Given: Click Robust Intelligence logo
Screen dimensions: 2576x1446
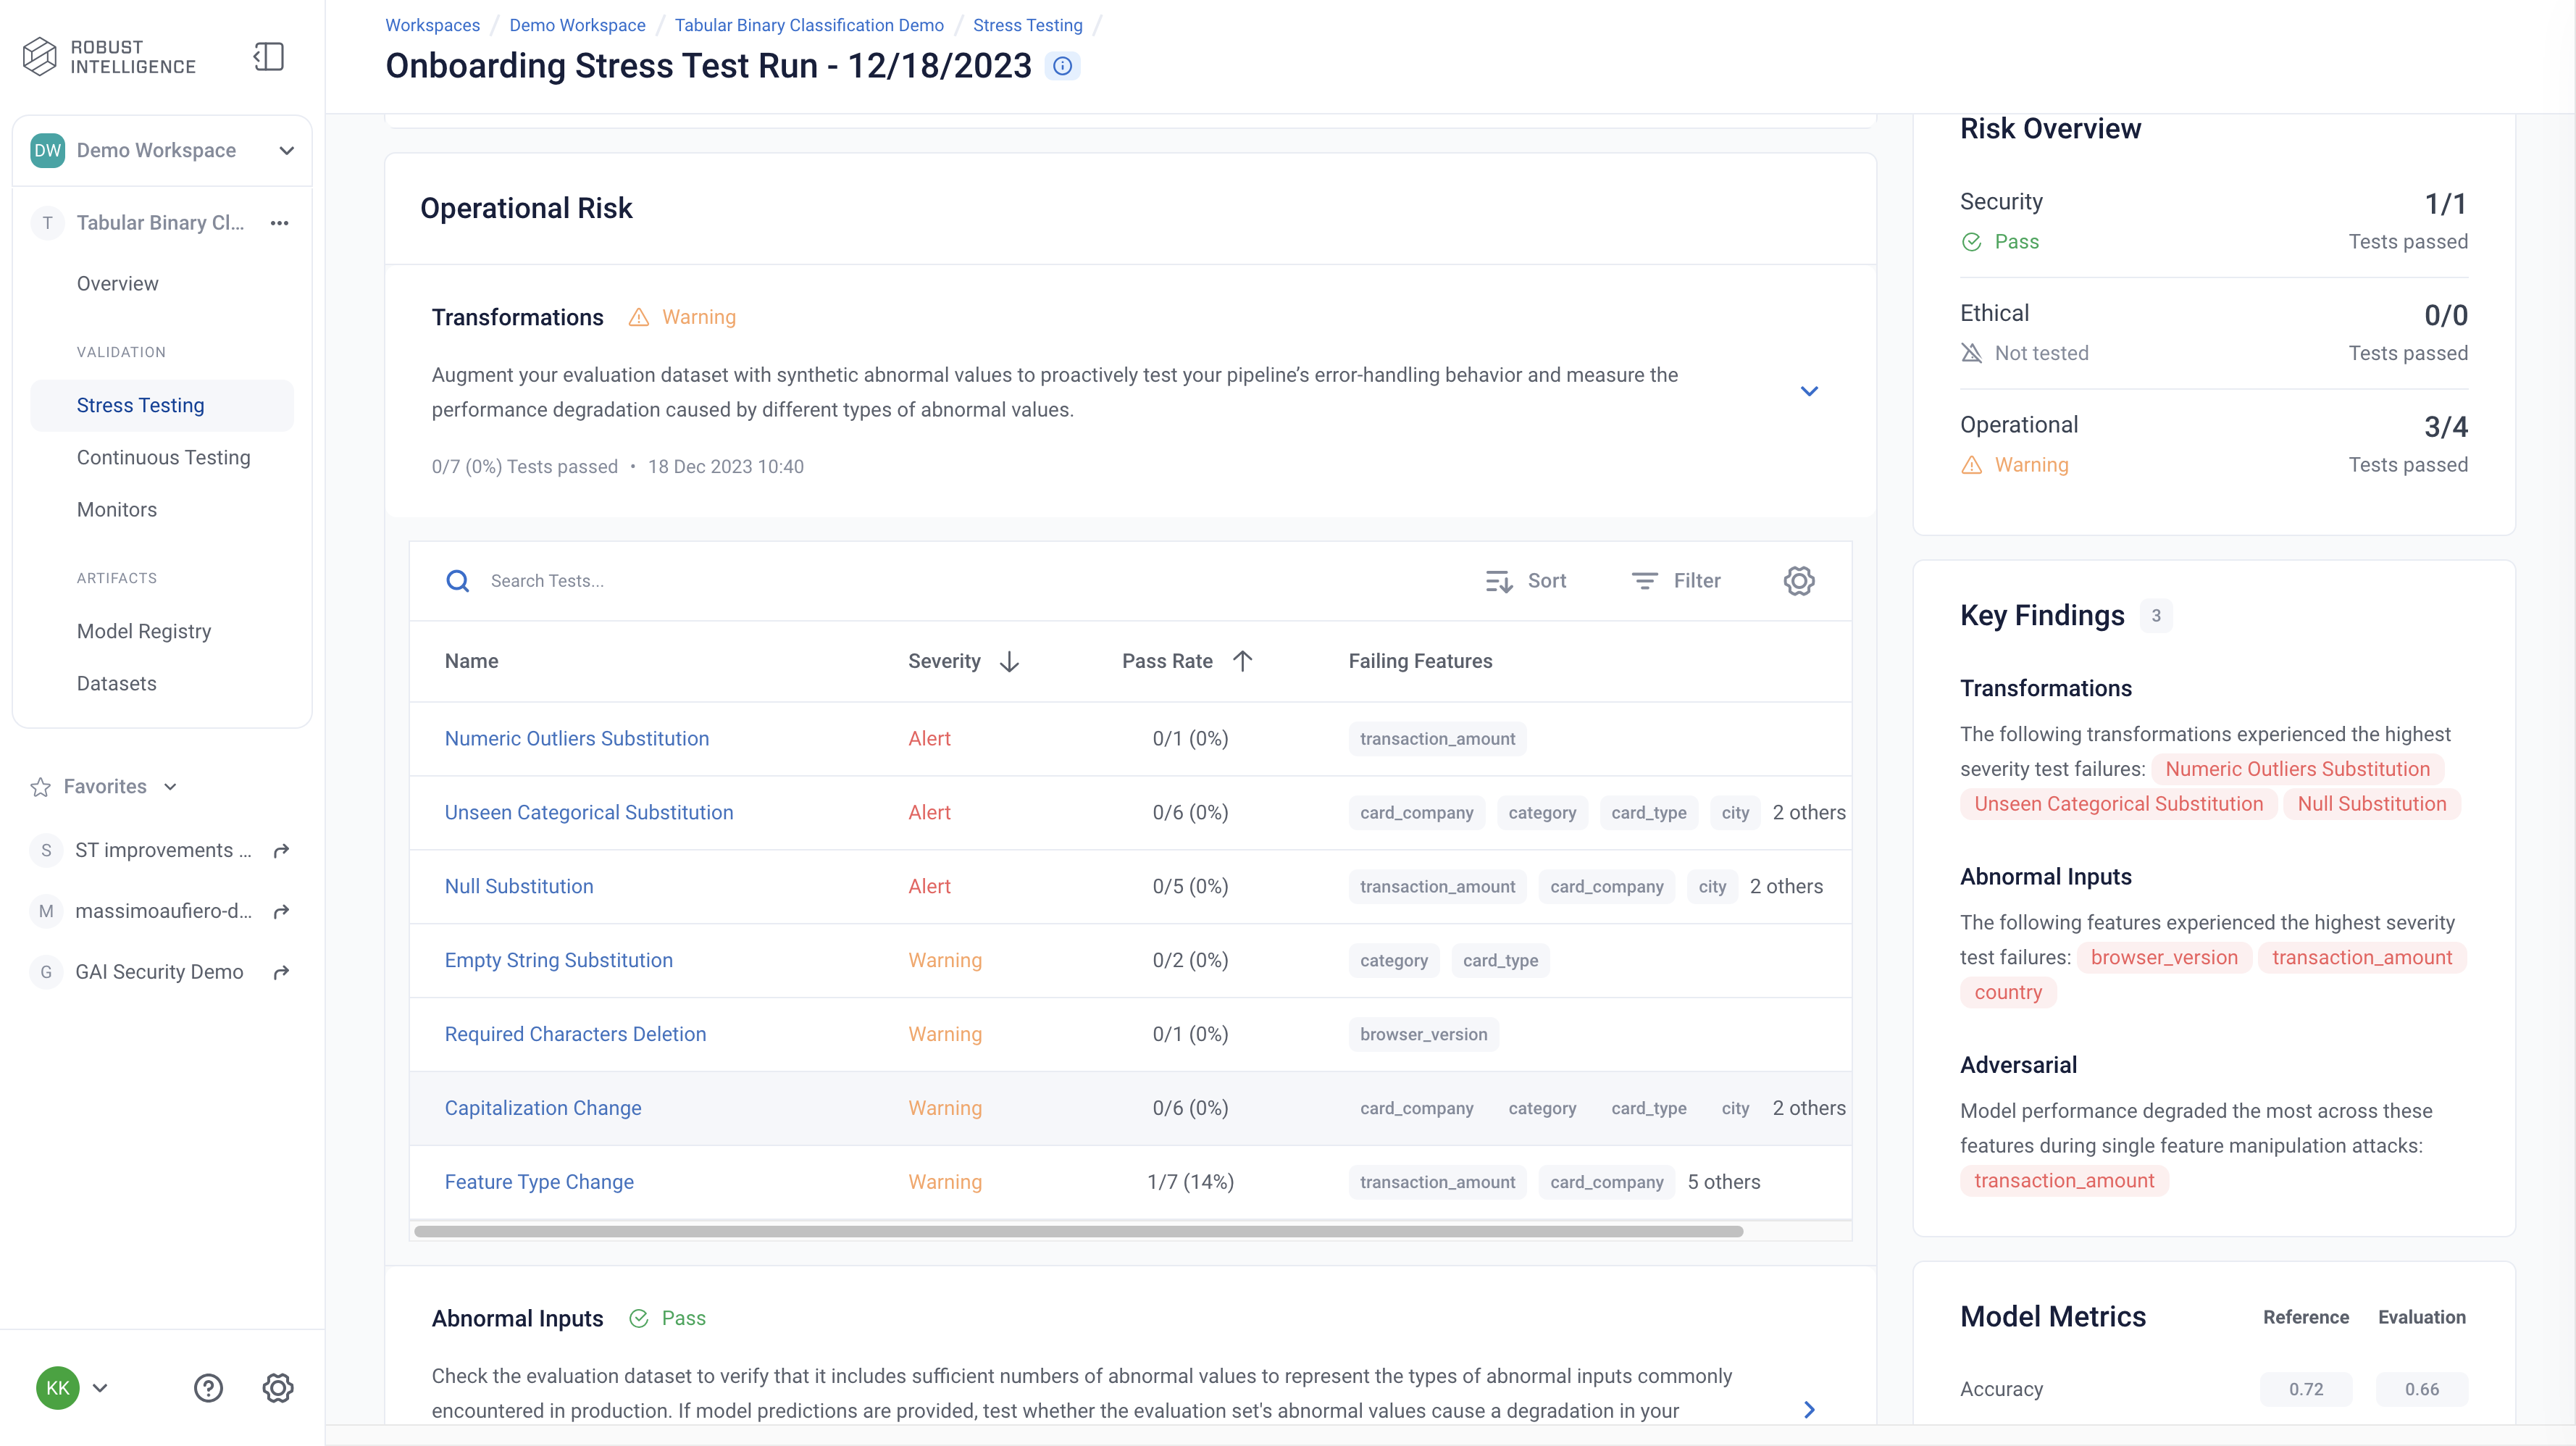Looking at the screenshot, I should point(110,57).
